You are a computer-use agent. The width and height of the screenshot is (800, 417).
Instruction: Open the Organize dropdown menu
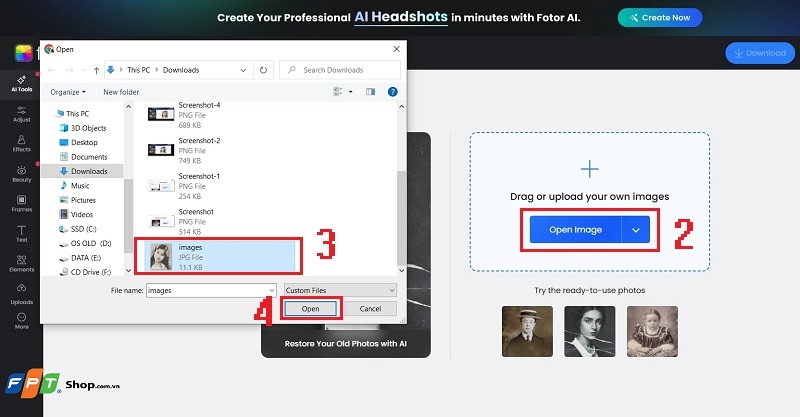click(68, 92)
